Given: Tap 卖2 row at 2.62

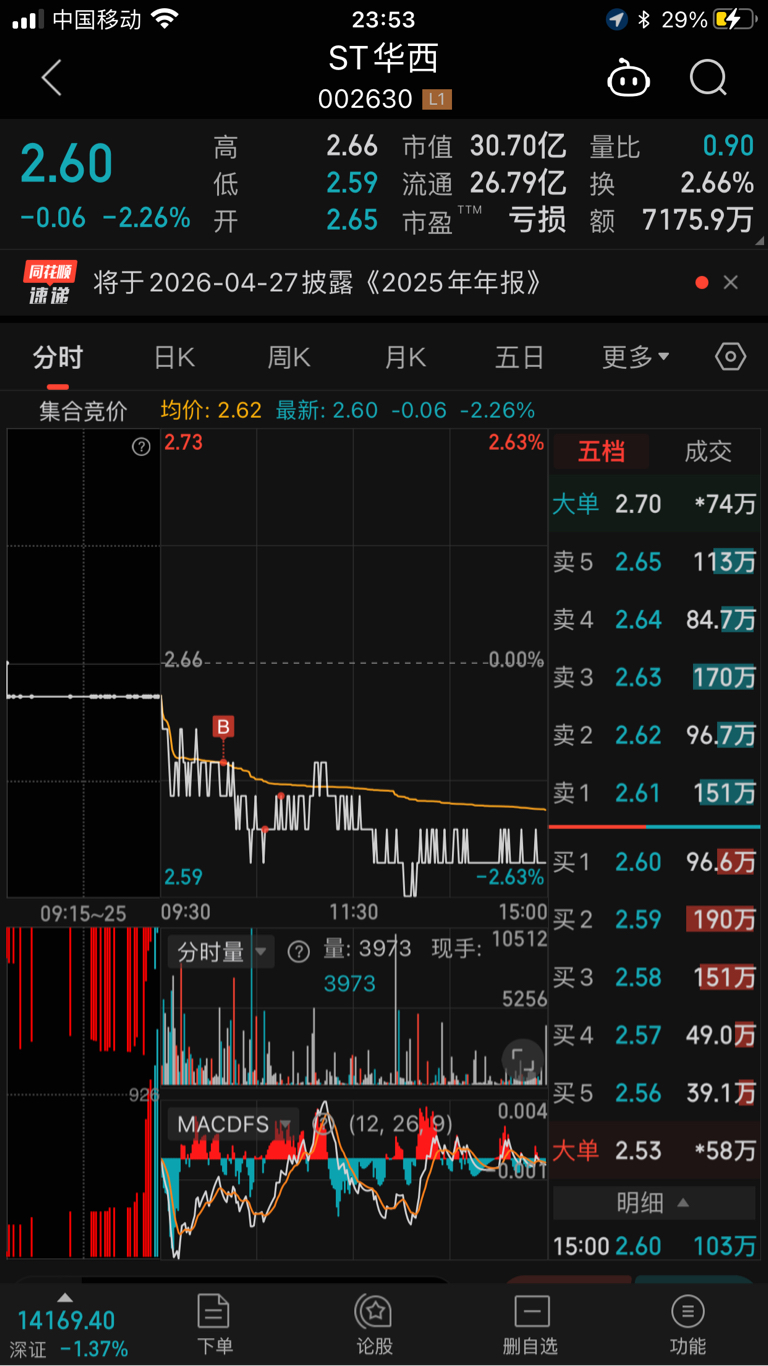Looking at the screenshot, I should (654, 736).
